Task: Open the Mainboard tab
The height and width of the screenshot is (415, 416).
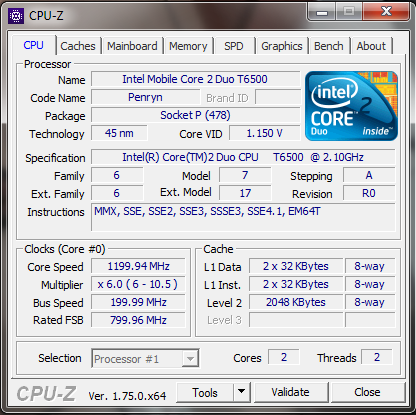Action: [132, 46]
